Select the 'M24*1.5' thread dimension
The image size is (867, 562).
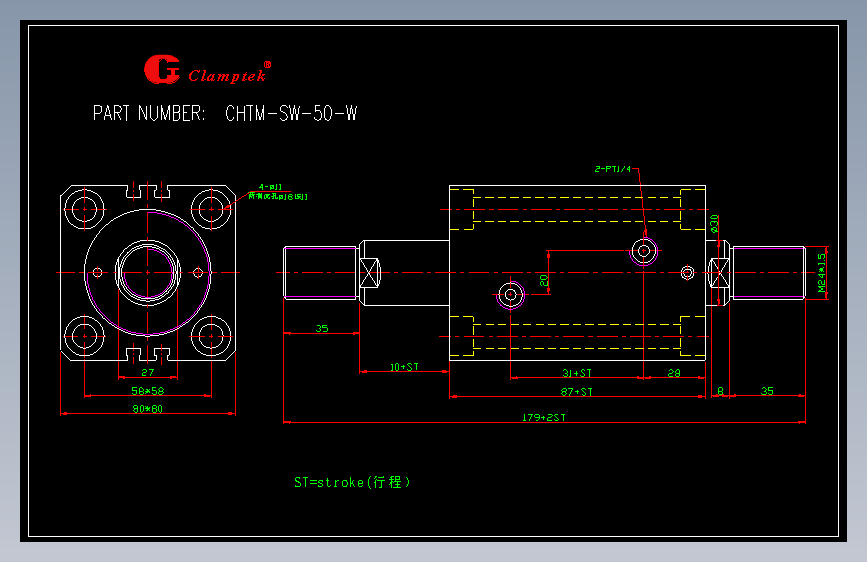coord(822,273)
